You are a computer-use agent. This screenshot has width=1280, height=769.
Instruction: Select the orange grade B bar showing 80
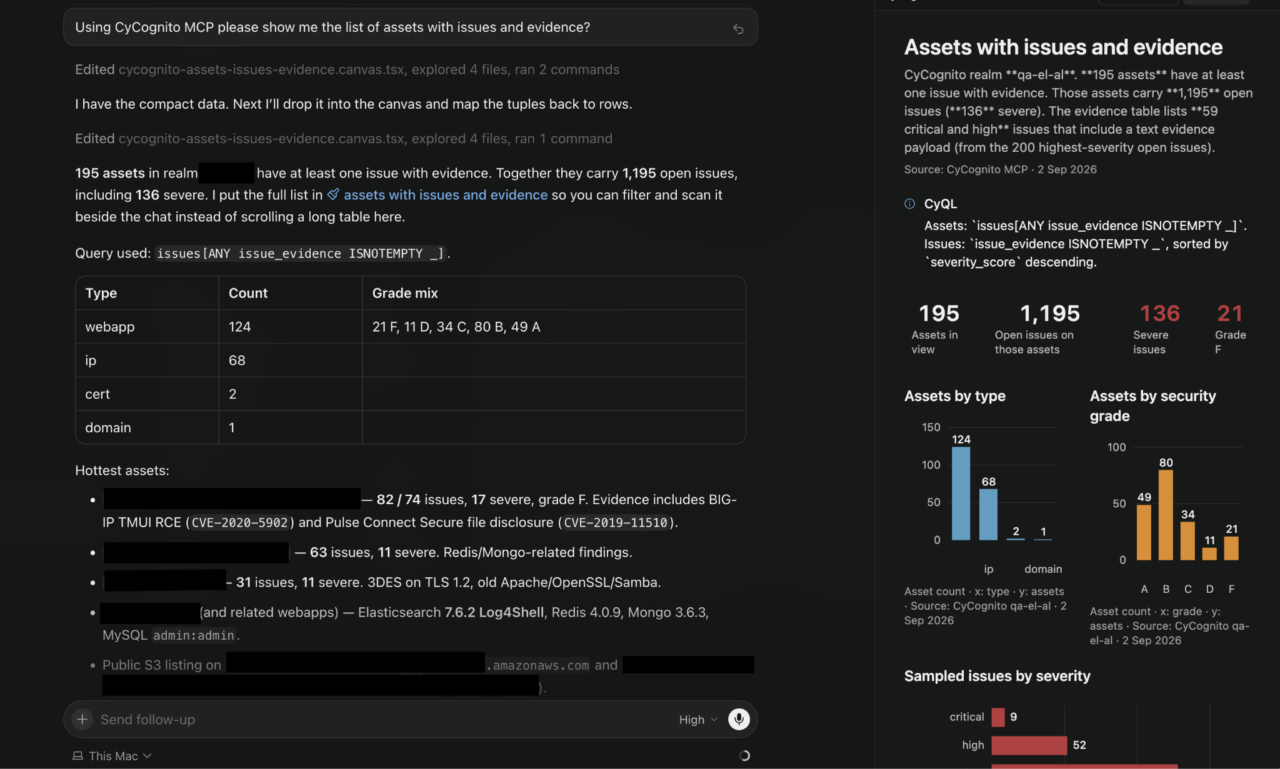point(1166,515)
